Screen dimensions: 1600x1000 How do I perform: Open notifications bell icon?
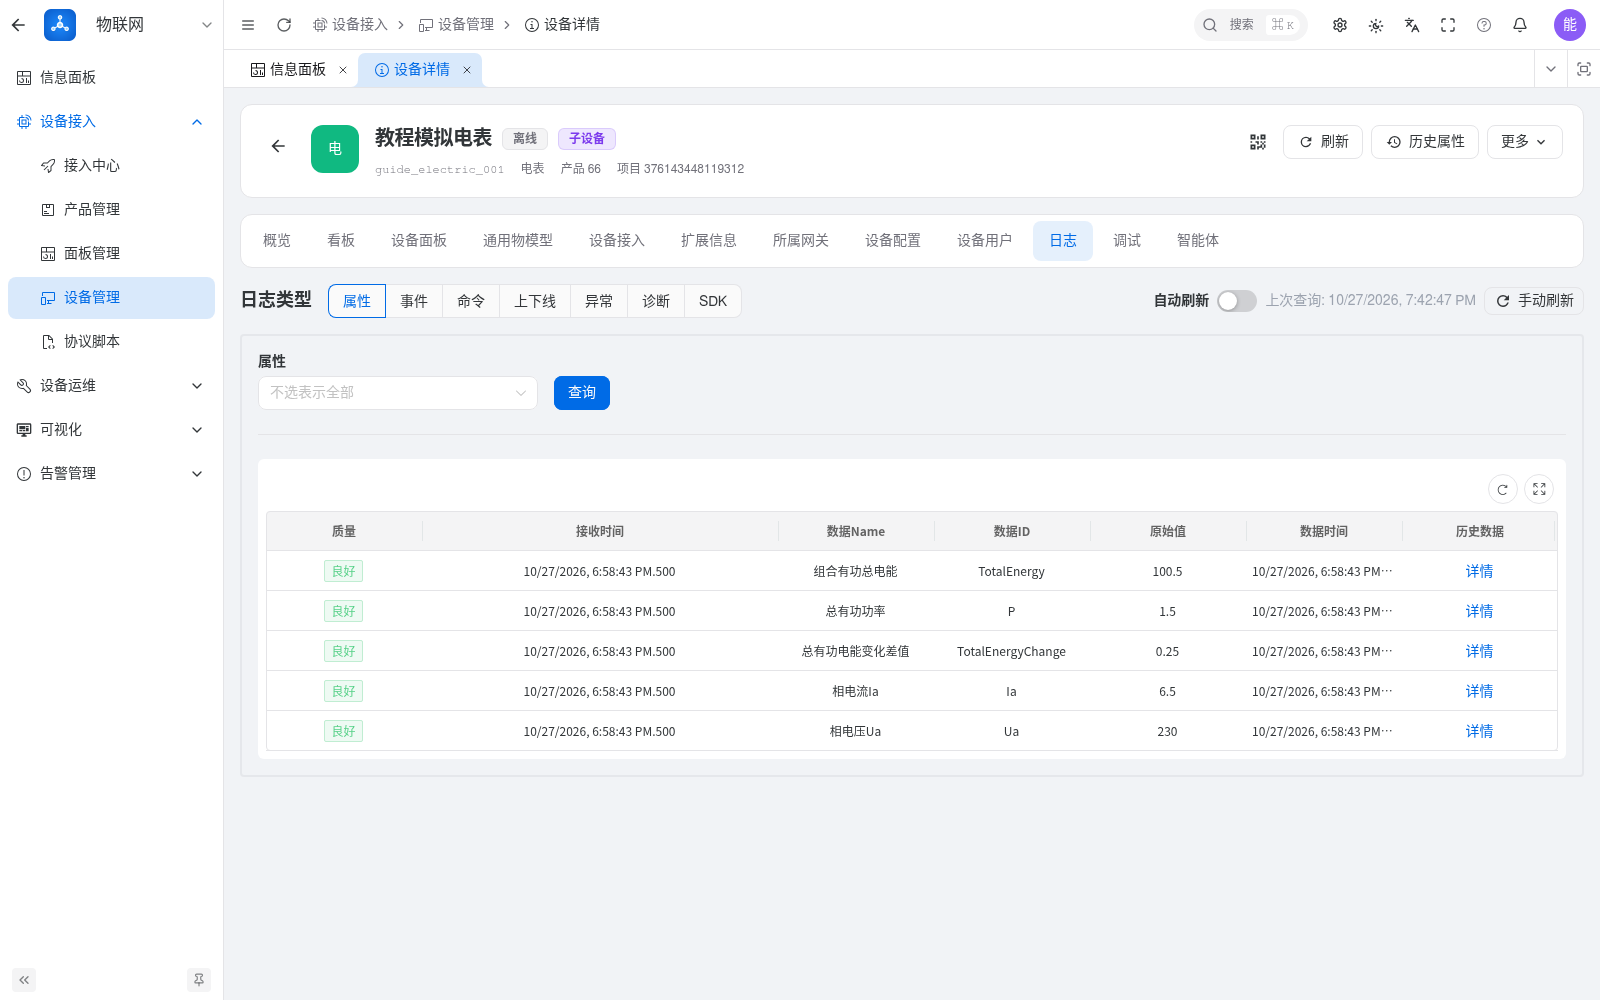pyautogui.click(x=1520, y=25)
